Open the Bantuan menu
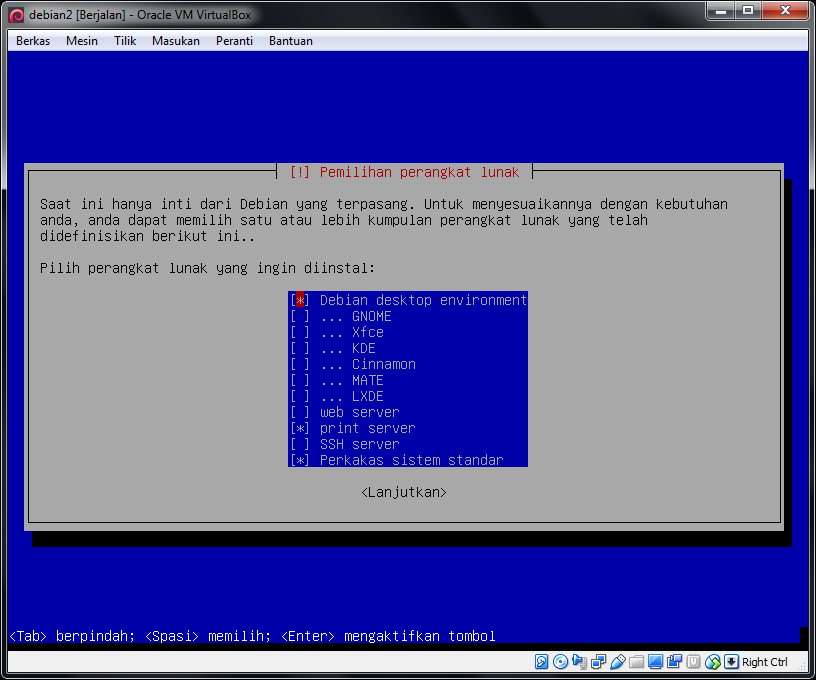This screenshot has width=816, height=680. pyautogui.click(x=291, y=41)
